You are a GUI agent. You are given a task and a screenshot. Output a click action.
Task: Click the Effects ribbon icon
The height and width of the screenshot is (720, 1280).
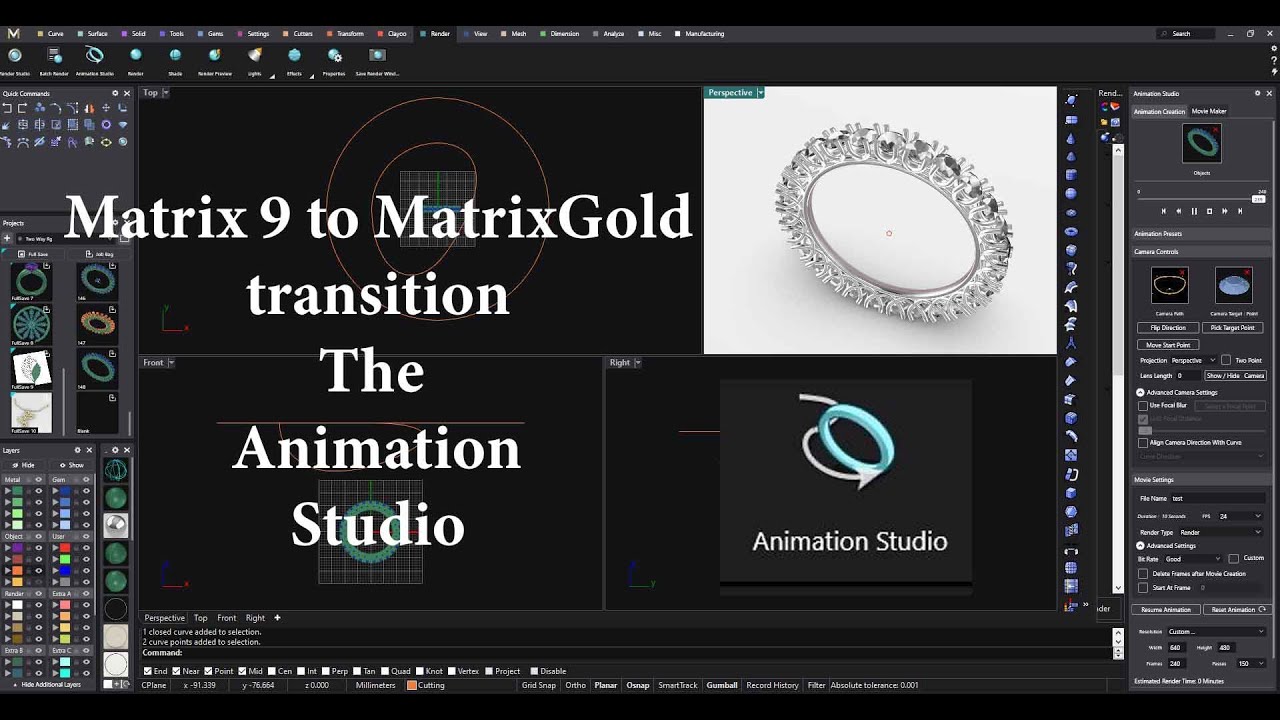point(294,56)
